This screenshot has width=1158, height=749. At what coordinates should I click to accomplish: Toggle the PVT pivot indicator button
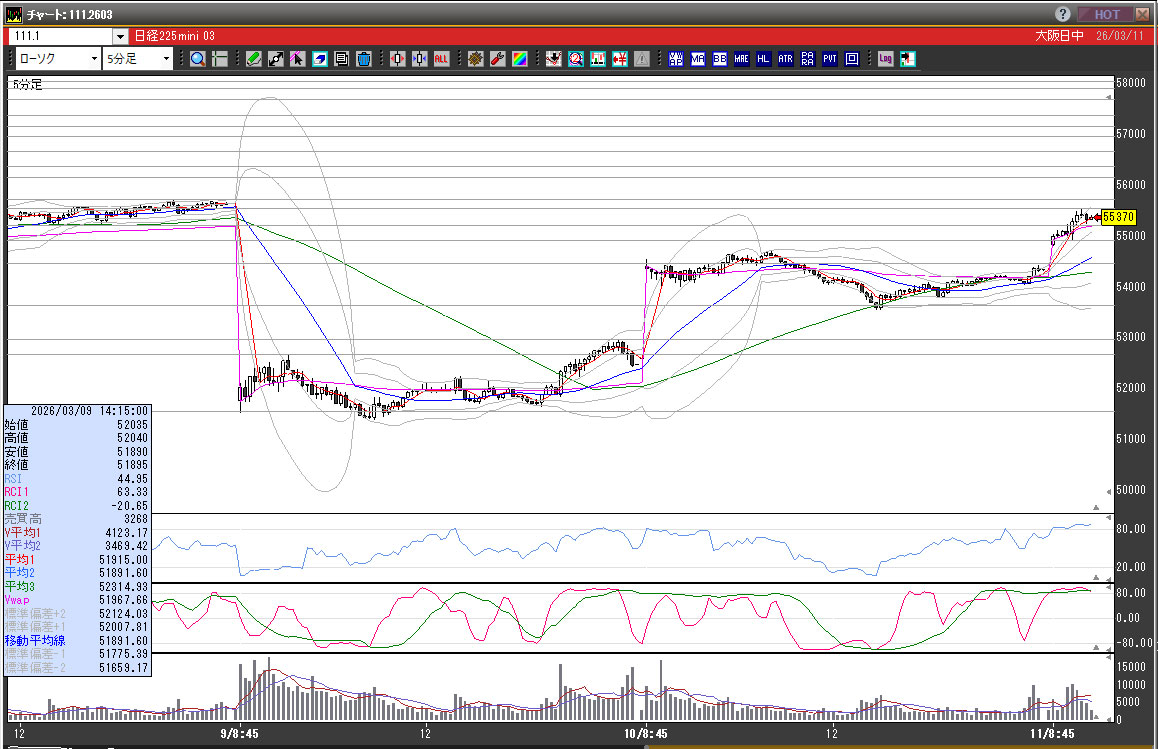coord(829,59)
